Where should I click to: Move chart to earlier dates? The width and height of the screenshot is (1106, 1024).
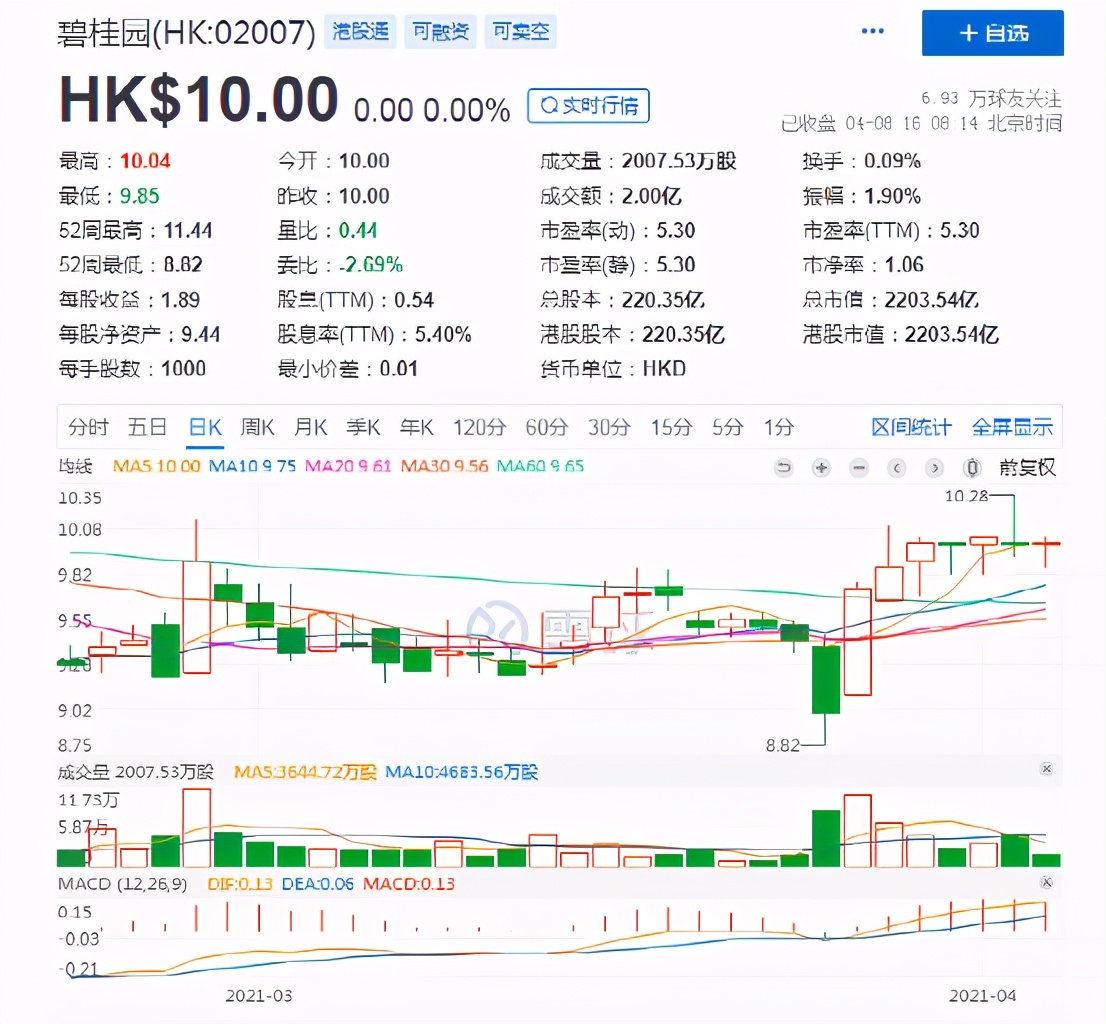[x=897, y=468]
